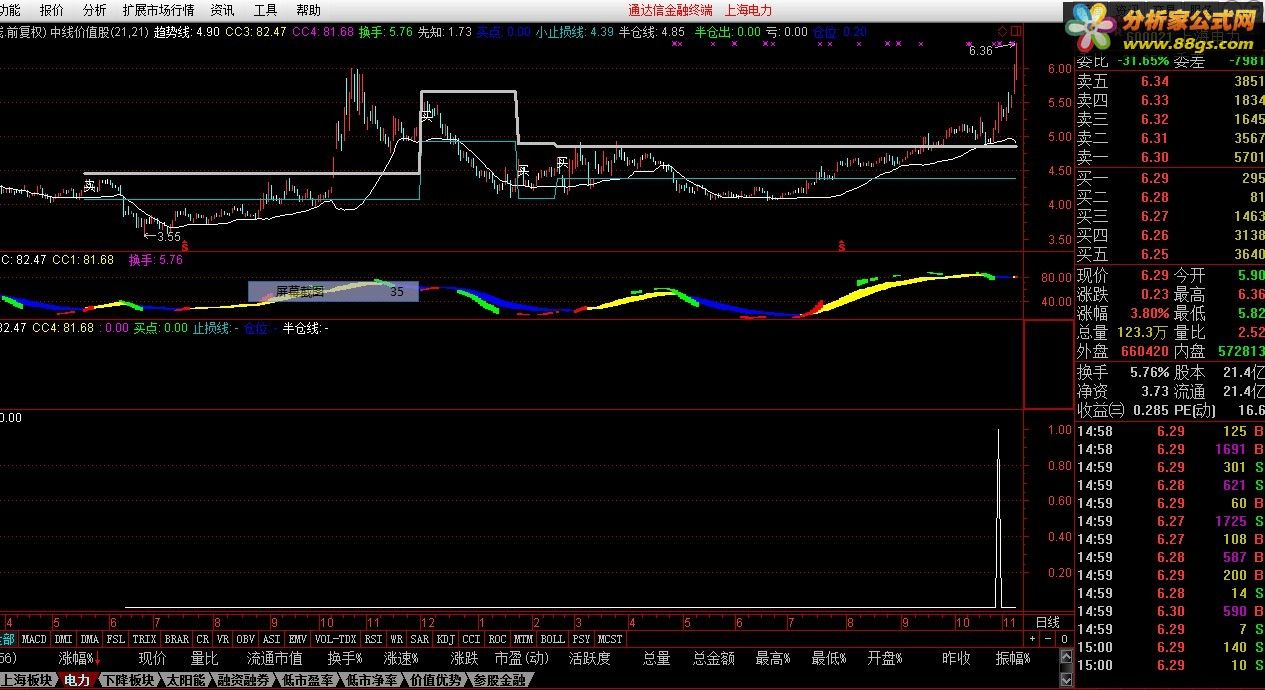Sort list by 量比 column header
Image resolution: width=1265 pixels, height=690 pixels.
pos(204,658)
